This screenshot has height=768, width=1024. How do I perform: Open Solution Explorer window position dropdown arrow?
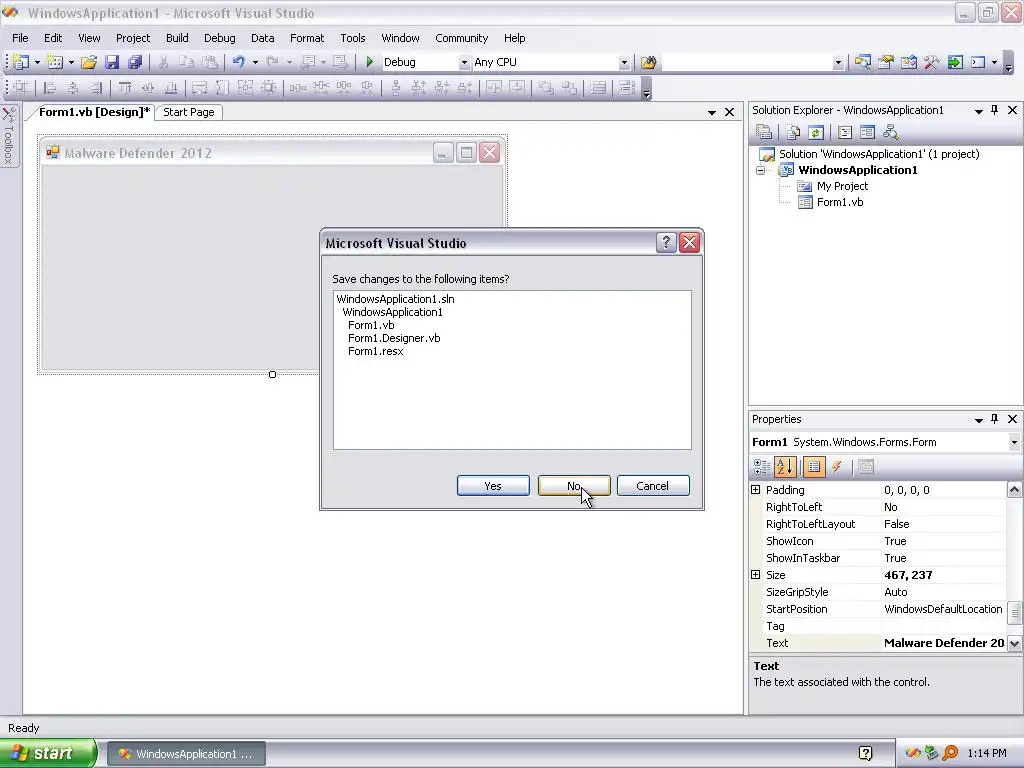pyautogui.click(x=978, y=111)
